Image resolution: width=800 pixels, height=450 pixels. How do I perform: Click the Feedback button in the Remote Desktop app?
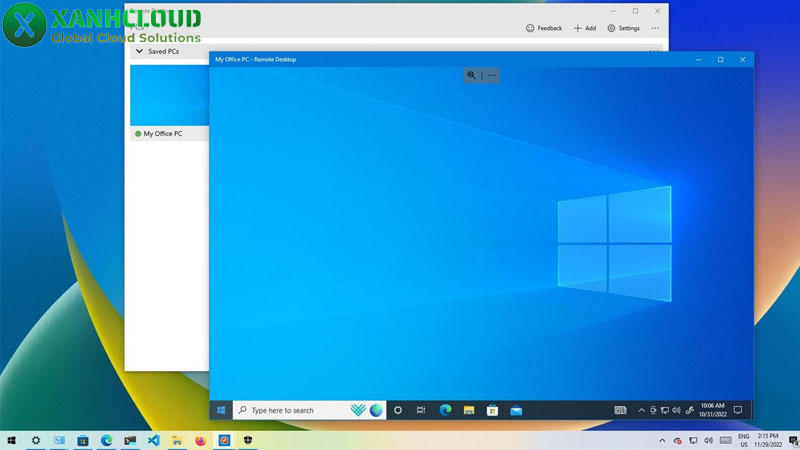544,28
